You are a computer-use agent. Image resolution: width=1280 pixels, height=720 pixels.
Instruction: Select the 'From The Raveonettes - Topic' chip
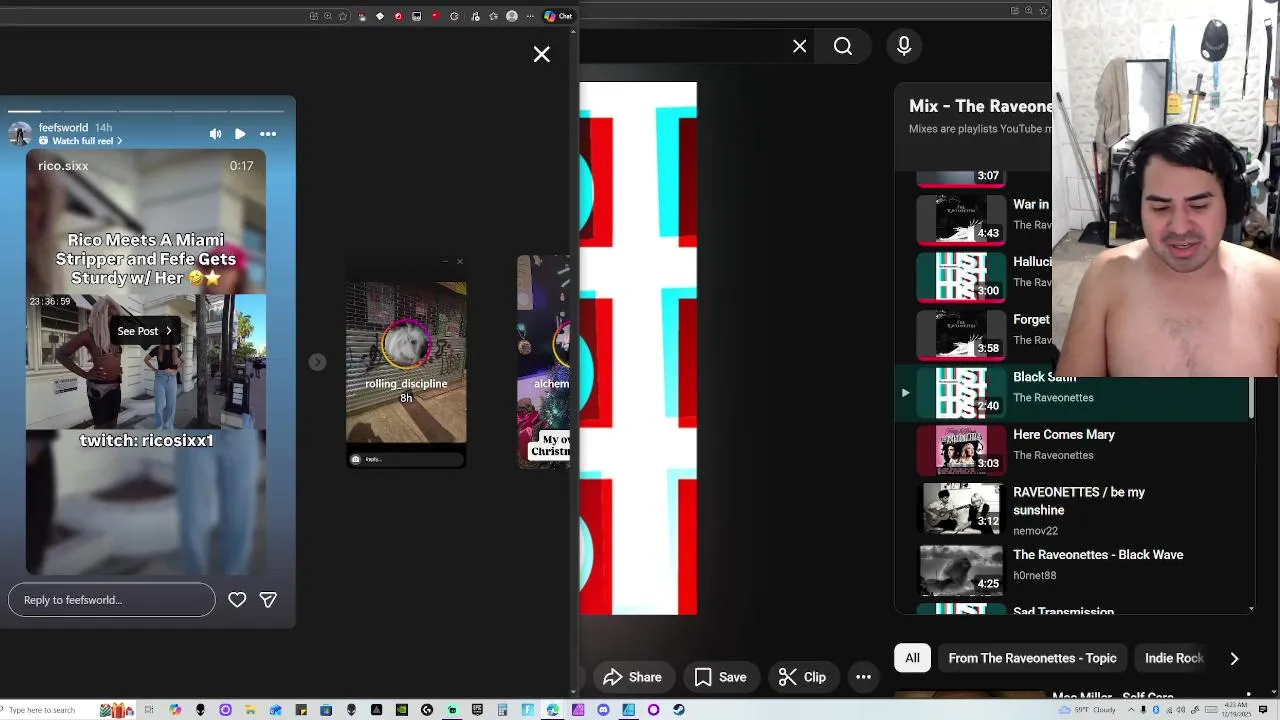pos(1032,658)
